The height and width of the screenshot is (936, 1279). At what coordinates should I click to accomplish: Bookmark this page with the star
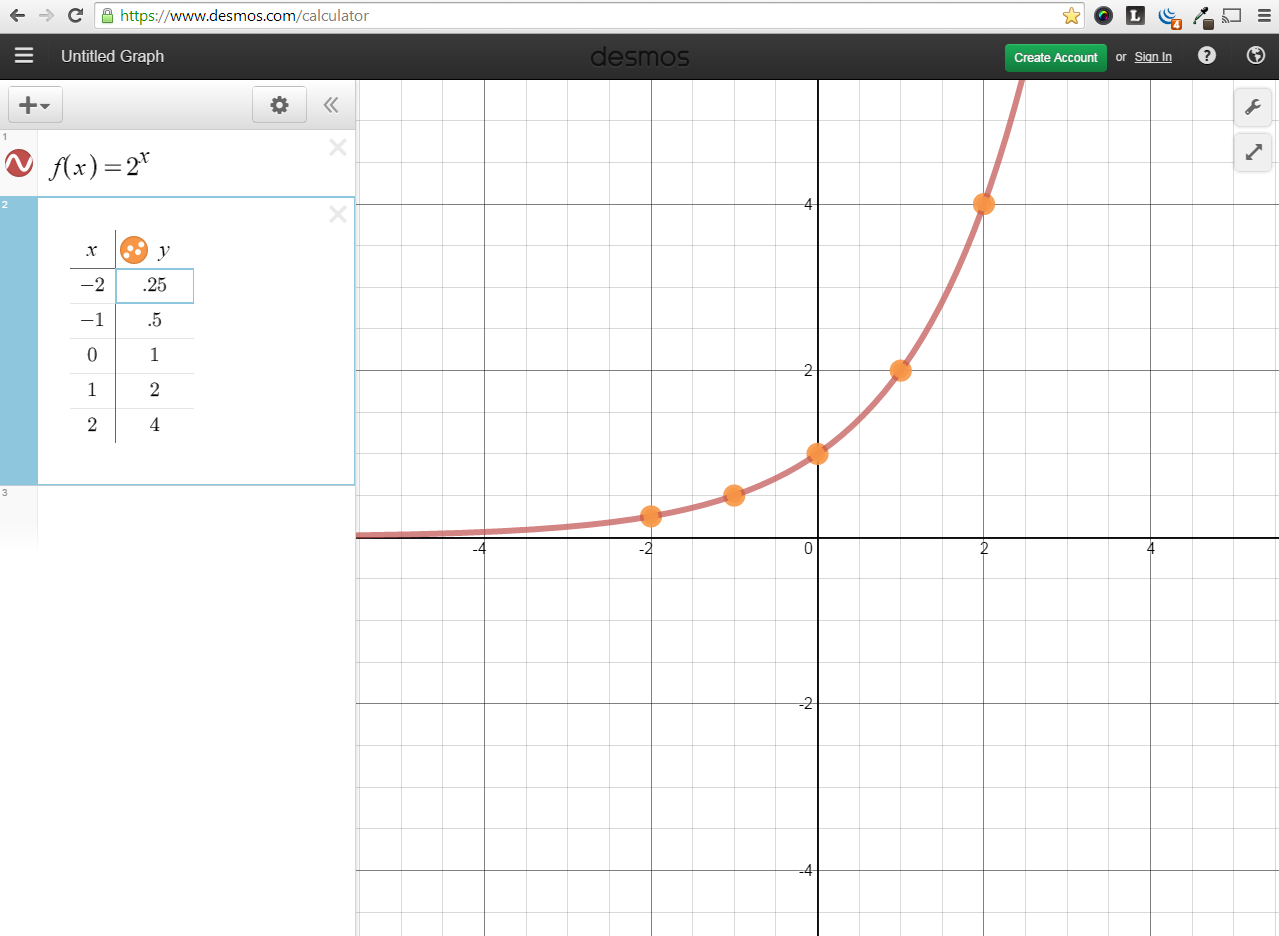[1071, 15]
